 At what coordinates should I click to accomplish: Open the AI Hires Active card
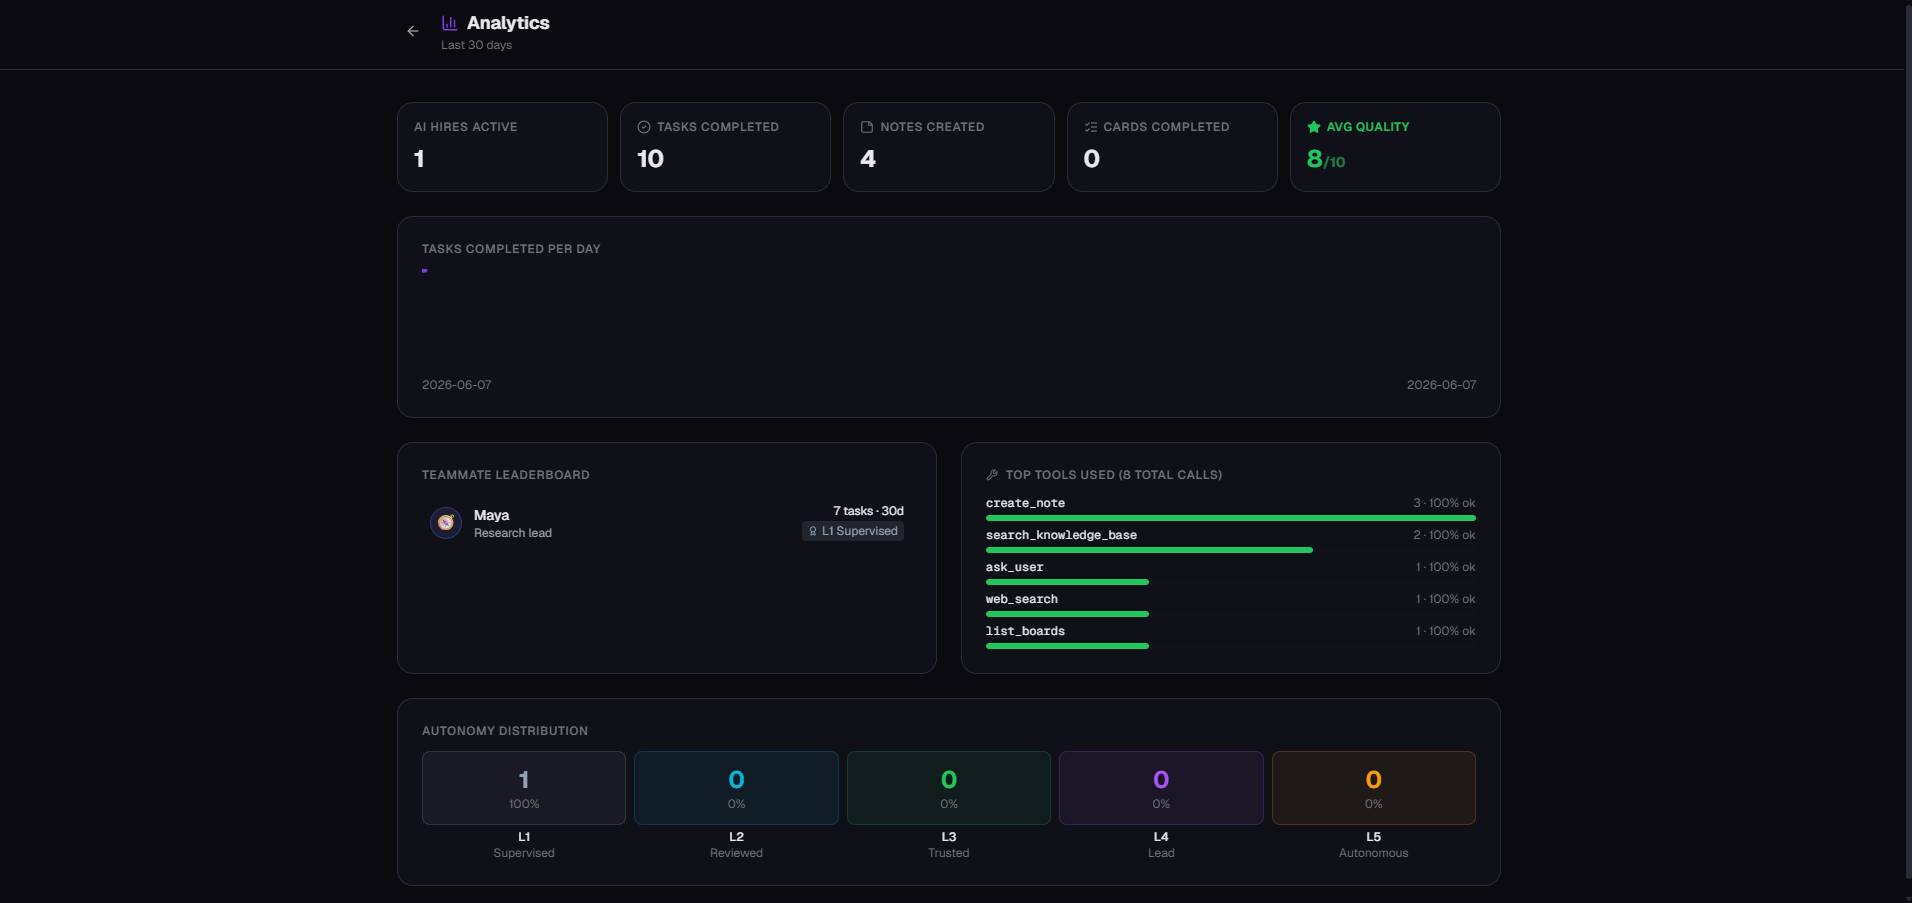coord(502,147)
